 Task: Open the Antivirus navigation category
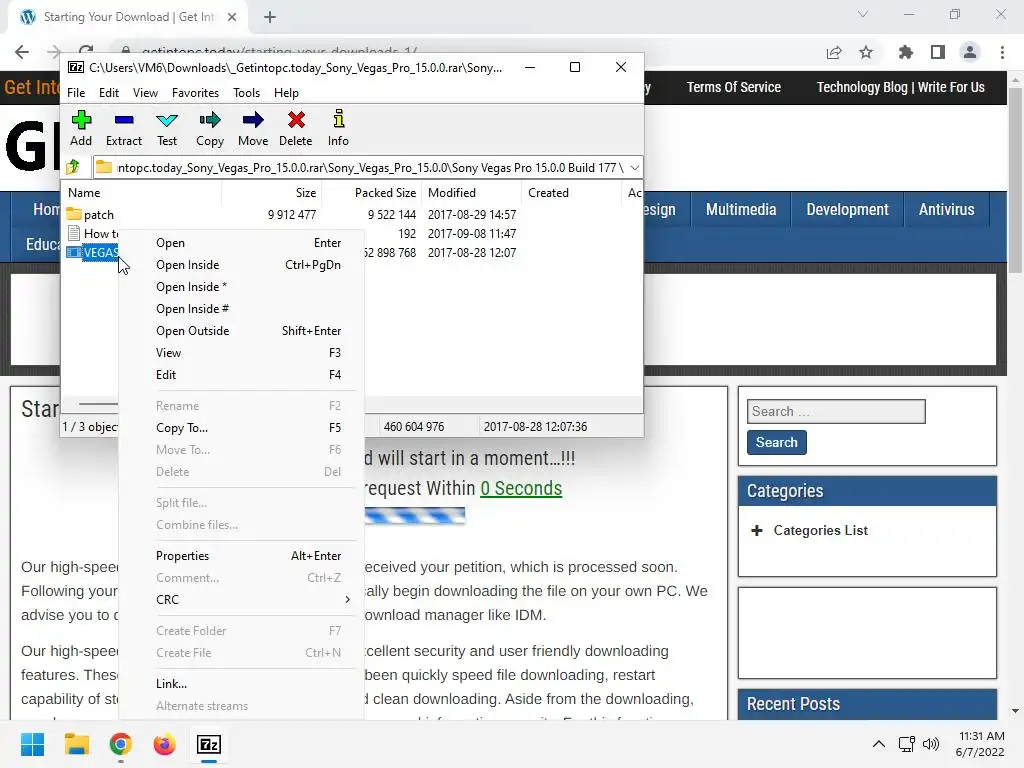946,210
